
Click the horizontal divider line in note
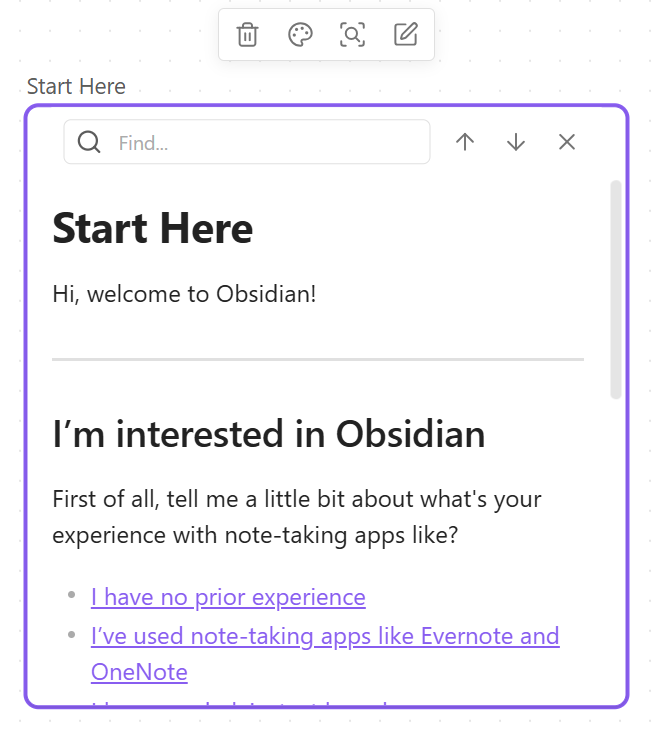(317, 358)
